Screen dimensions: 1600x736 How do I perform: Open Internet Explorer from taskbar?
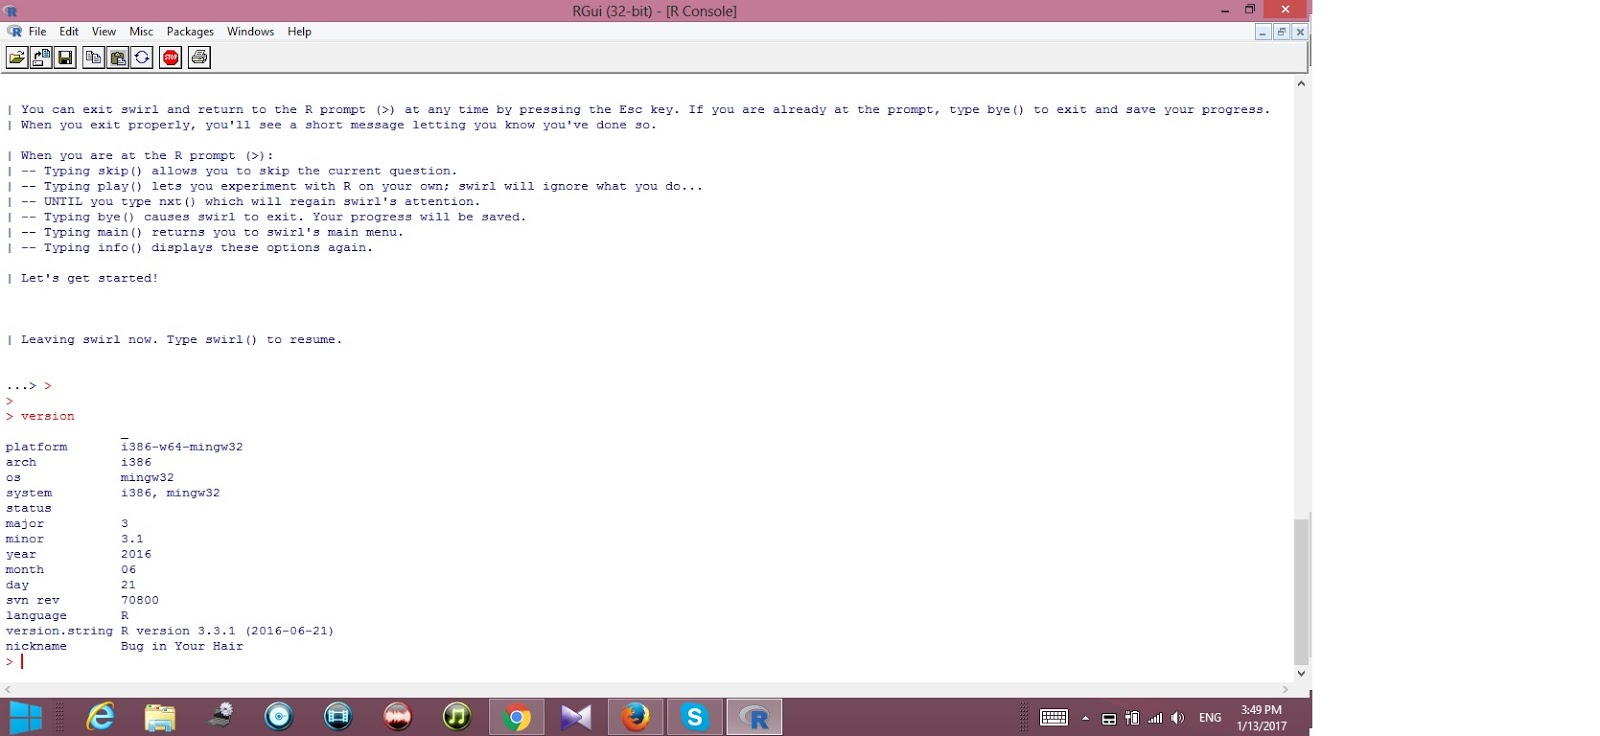(100, 717)
